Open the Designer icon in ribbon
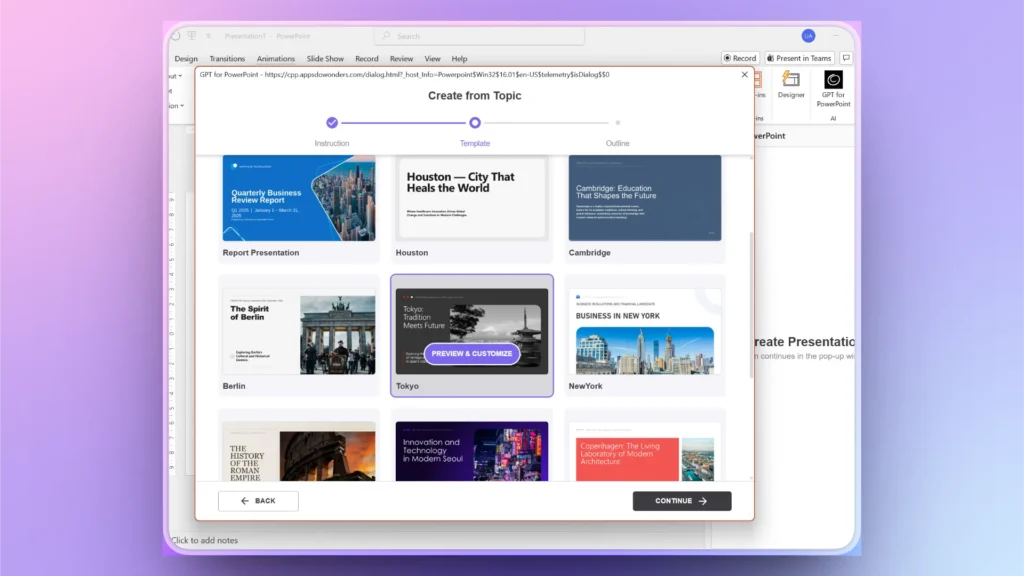Image resolution: width=1024 pixels, height=576 pixels. pyautogui.click(x=791, y=85)
